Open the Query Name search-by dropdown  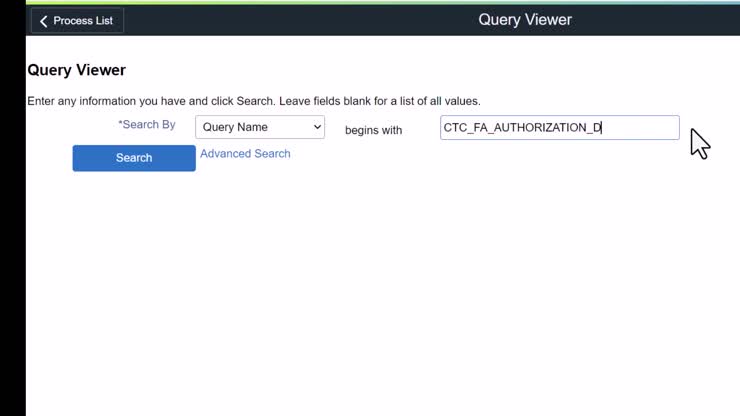coord(260,127)
